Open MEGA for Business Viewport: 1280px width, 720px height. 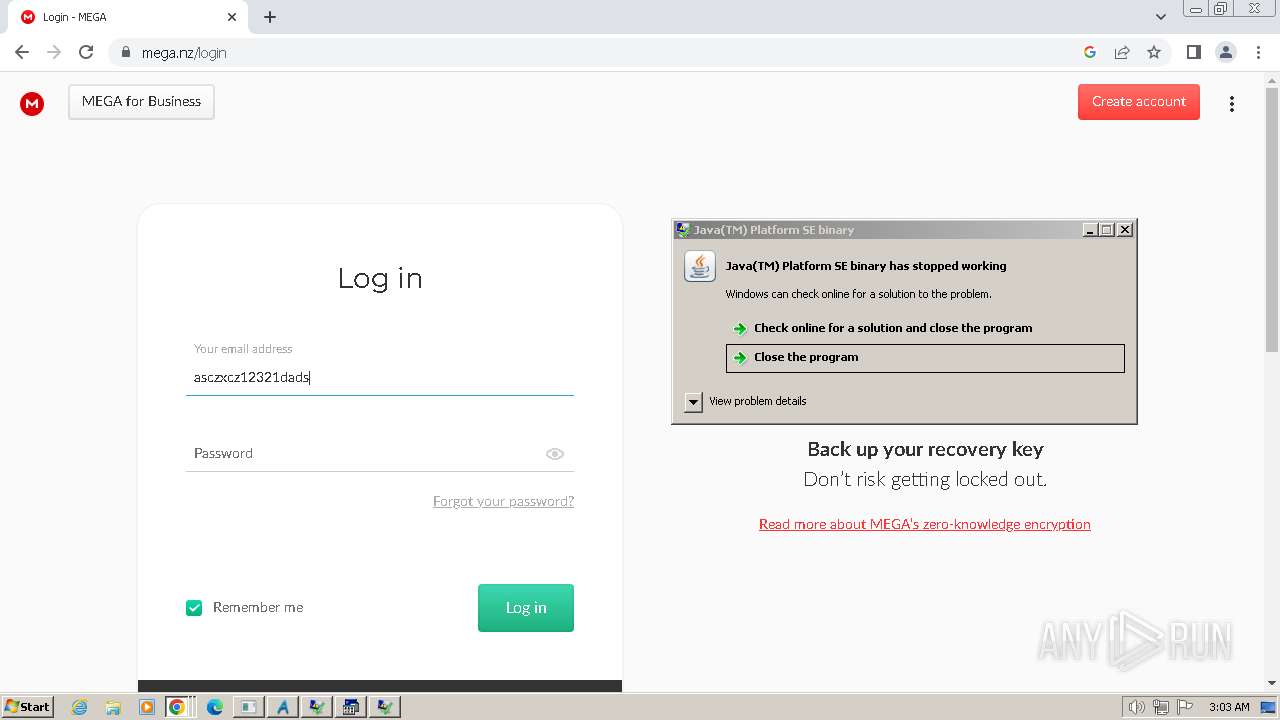141,102
